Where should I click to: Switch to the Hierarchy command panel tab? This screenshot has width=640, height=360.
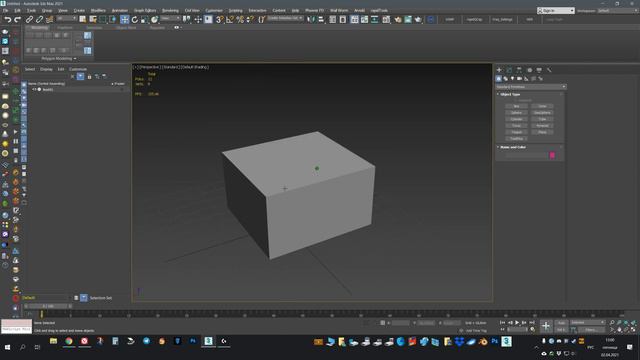tap(519, 70)
